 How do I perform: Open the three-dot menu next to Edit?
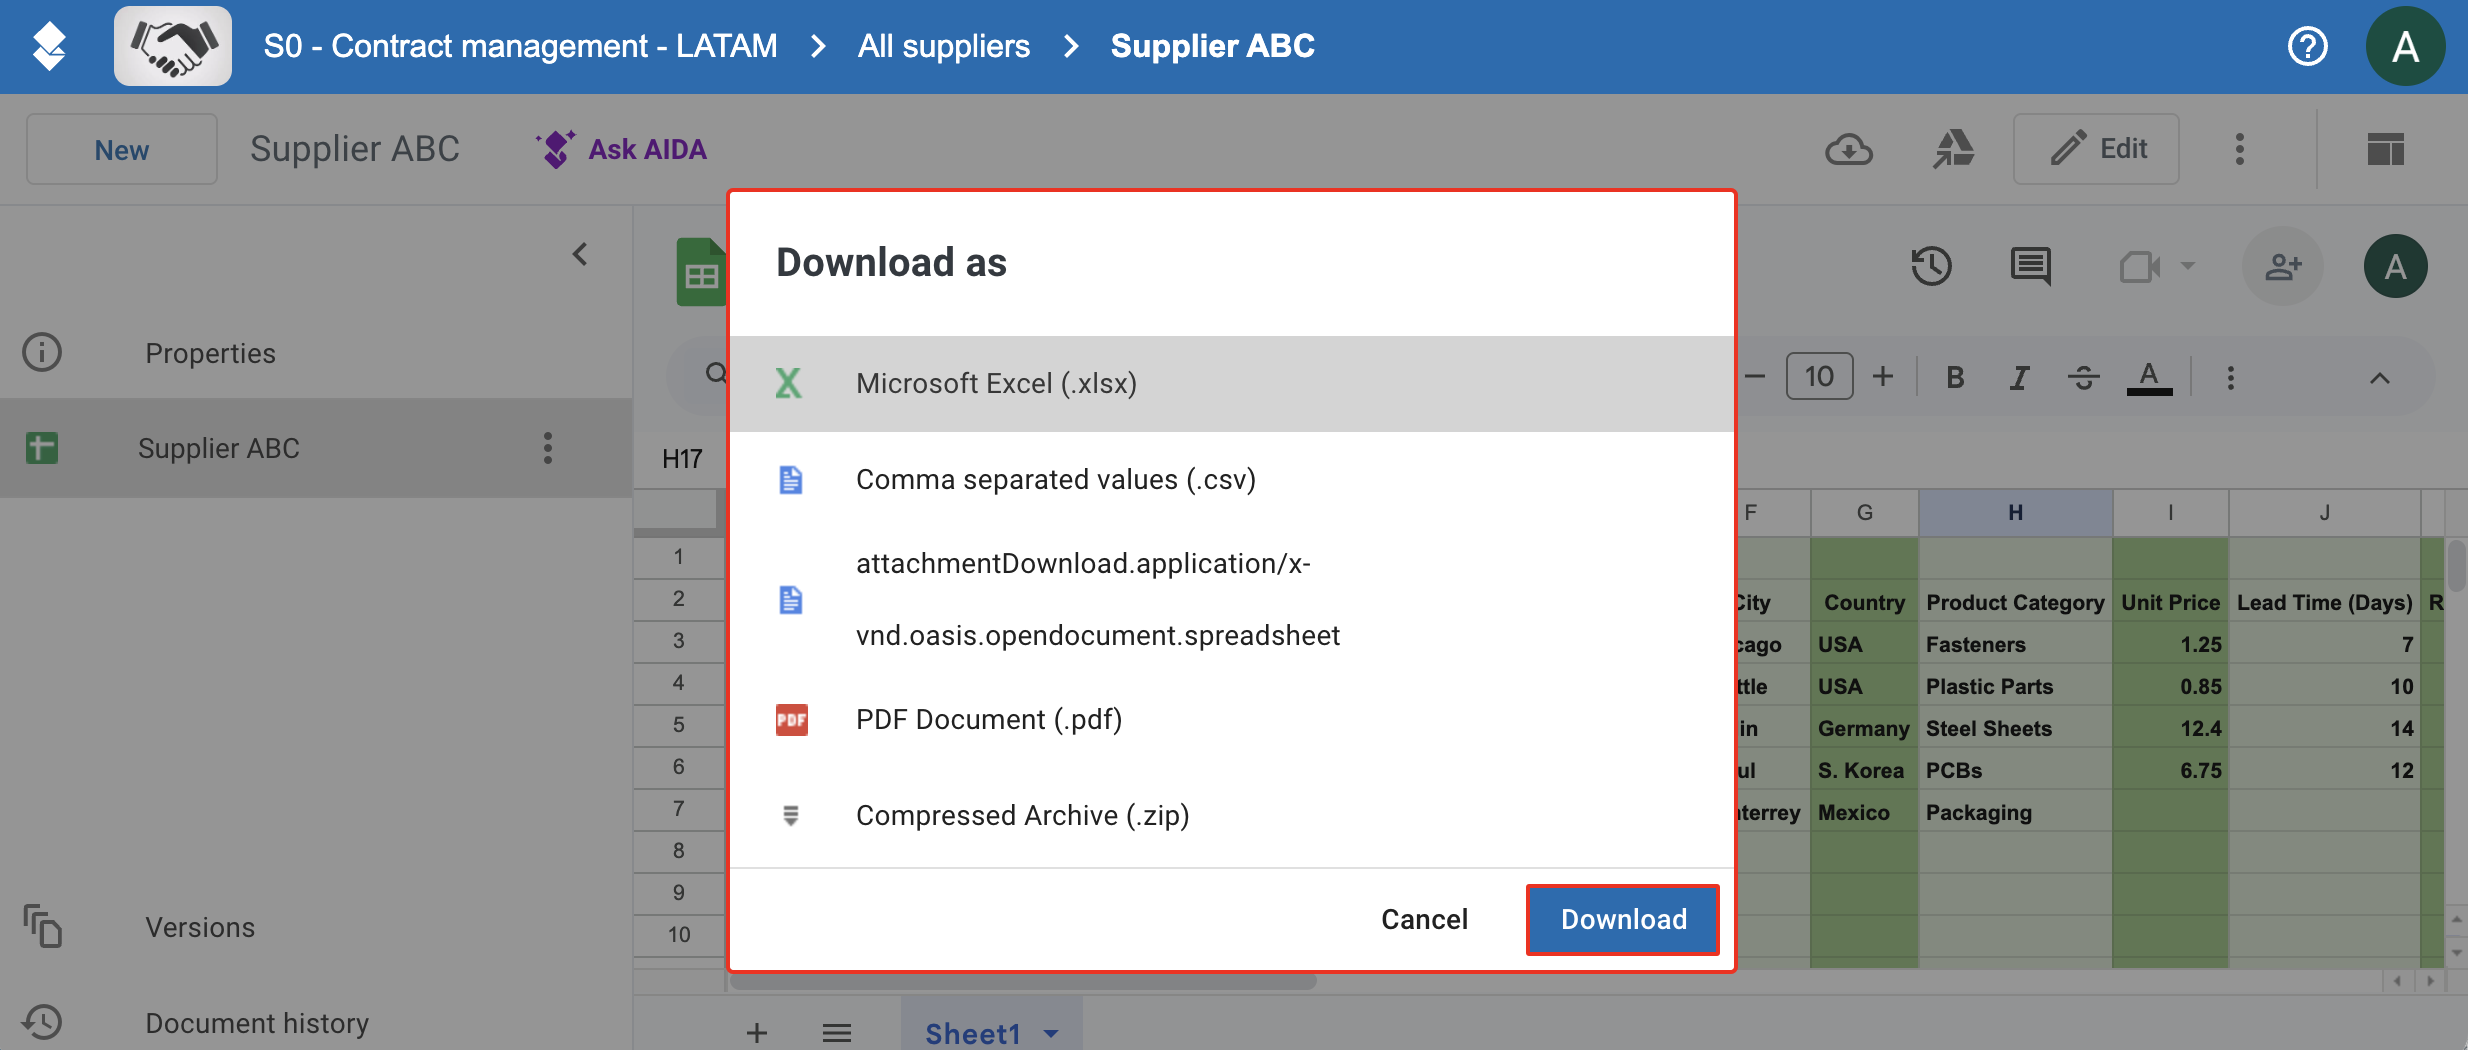click(2240, 149)
